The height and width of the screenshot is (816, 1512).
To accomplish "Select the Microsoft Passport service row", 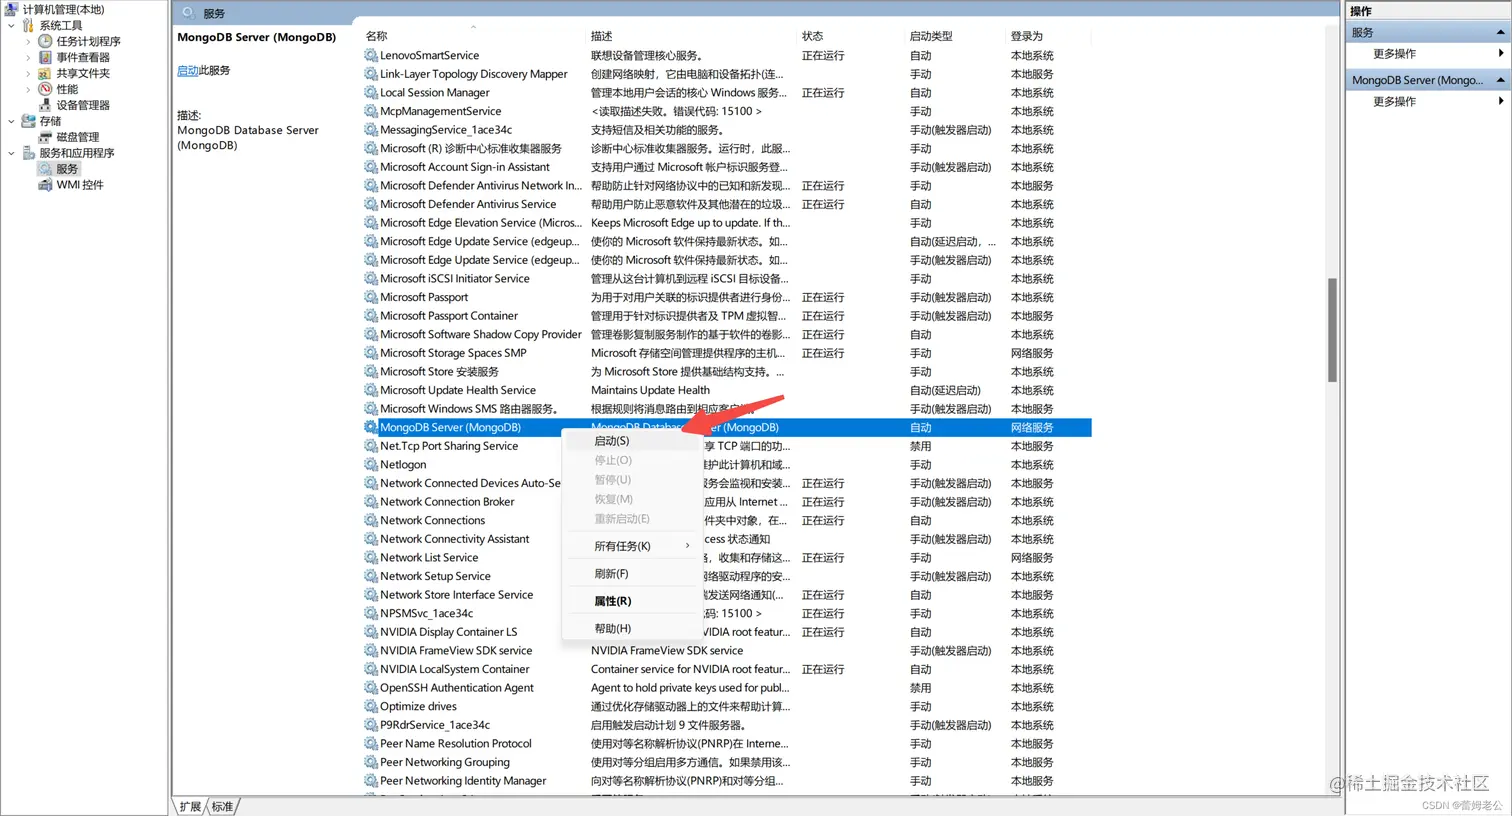I will (727, 297).
